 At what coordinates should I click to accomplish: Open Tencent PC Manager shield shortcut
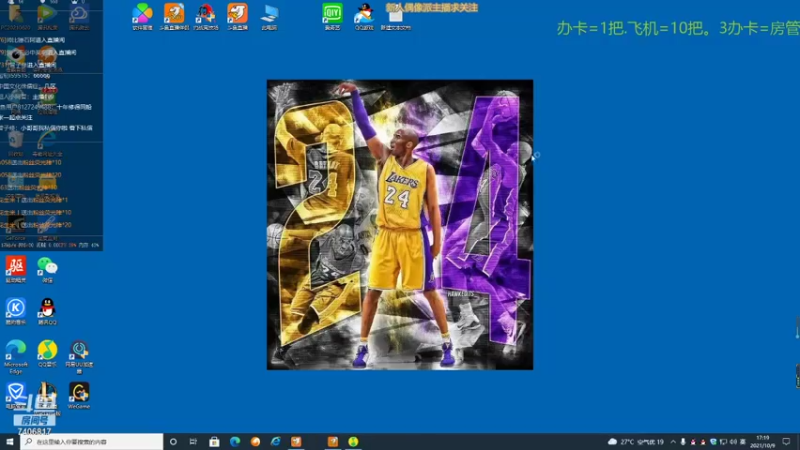coord(16,395)
